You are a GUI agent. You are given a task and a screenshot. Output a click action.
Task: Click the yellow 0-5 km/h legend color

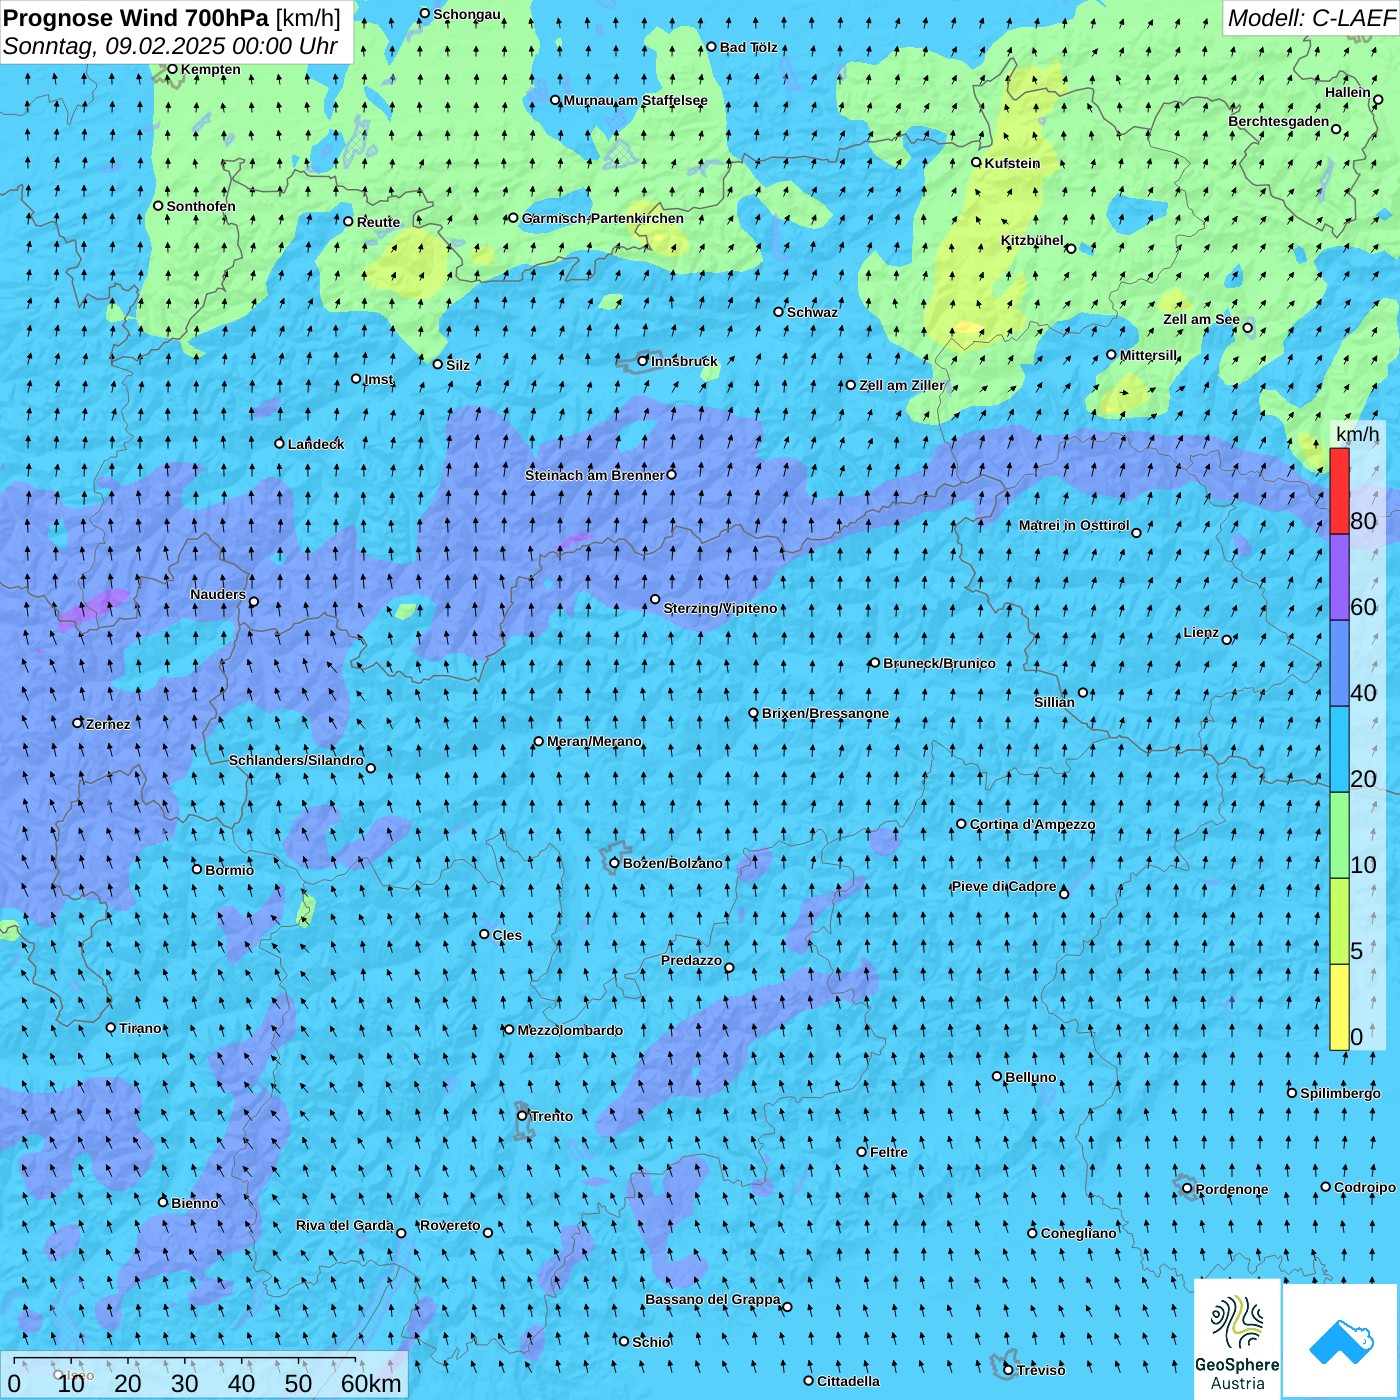(1340, 1007)
